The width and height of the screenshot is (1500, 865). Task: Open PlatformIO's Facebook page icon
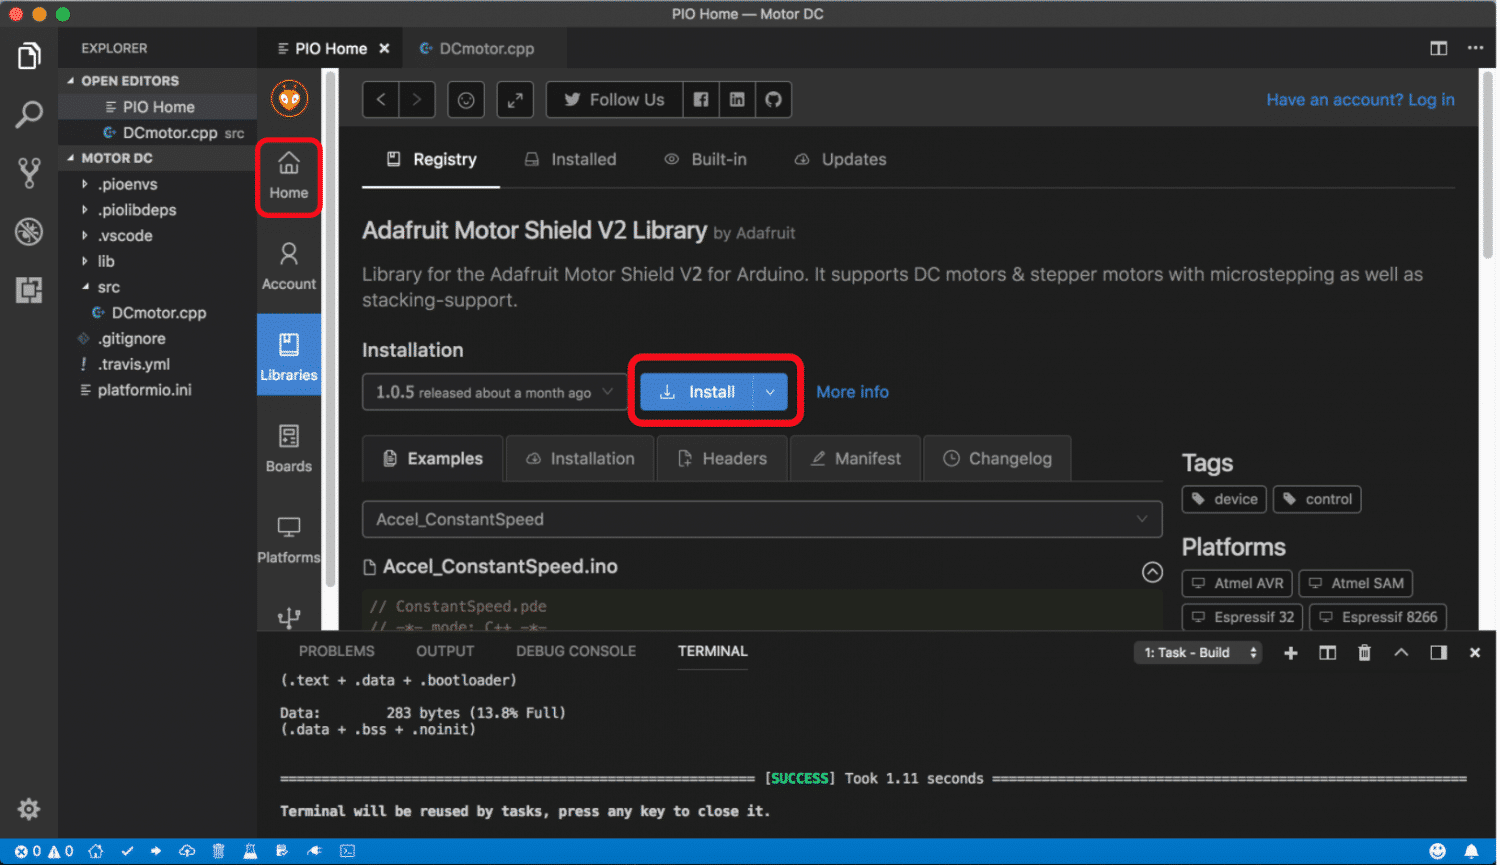click(701, 100)
